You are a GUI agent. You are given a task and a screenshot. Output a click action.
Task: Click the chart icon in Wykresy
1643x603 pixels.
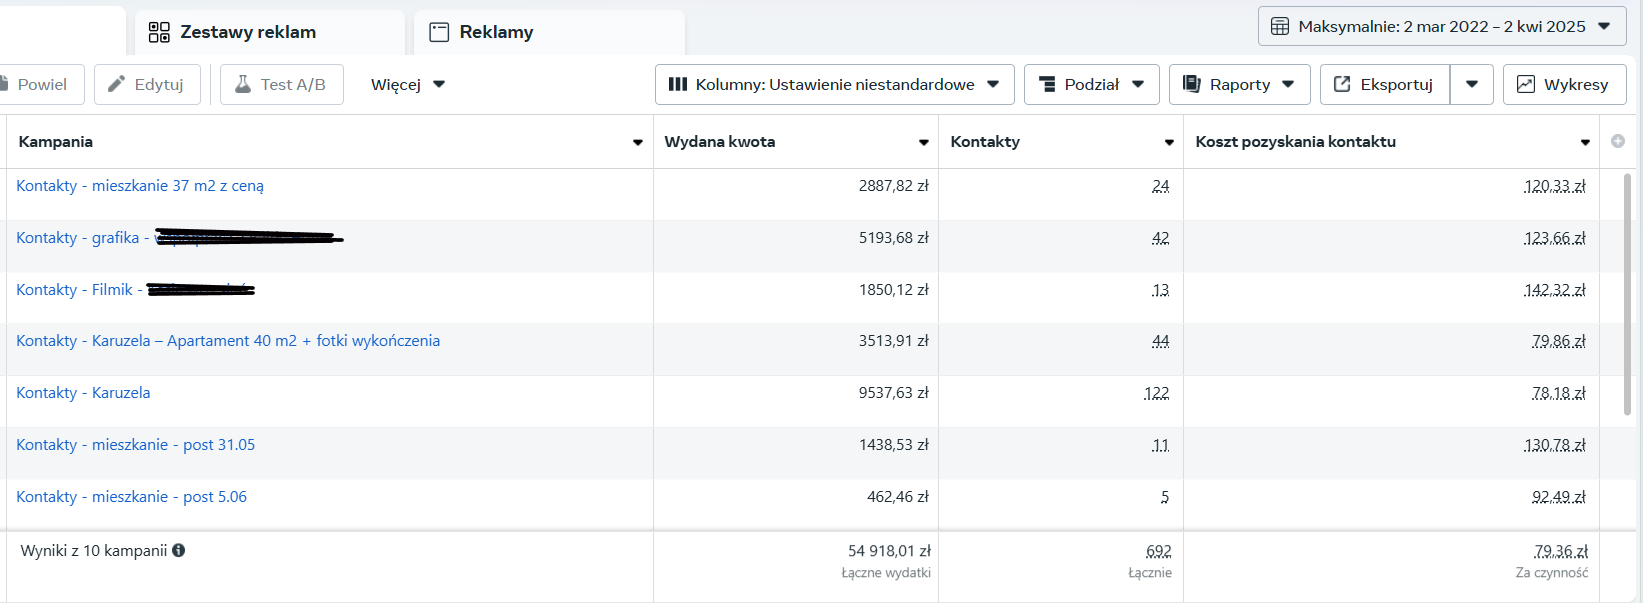coord(1526,85)
